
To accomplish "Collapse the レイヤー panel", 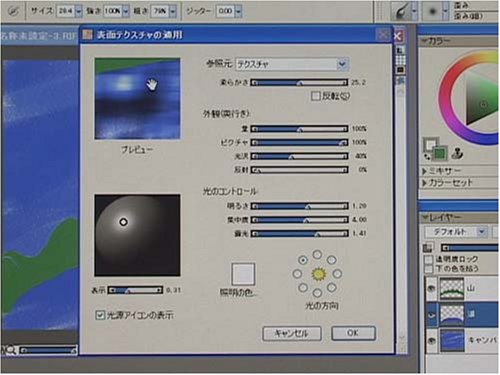I will [425, 218].
